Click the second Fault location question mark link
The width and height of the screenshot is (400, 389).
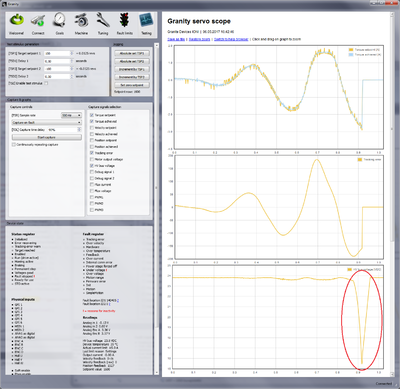pos(110,304)
